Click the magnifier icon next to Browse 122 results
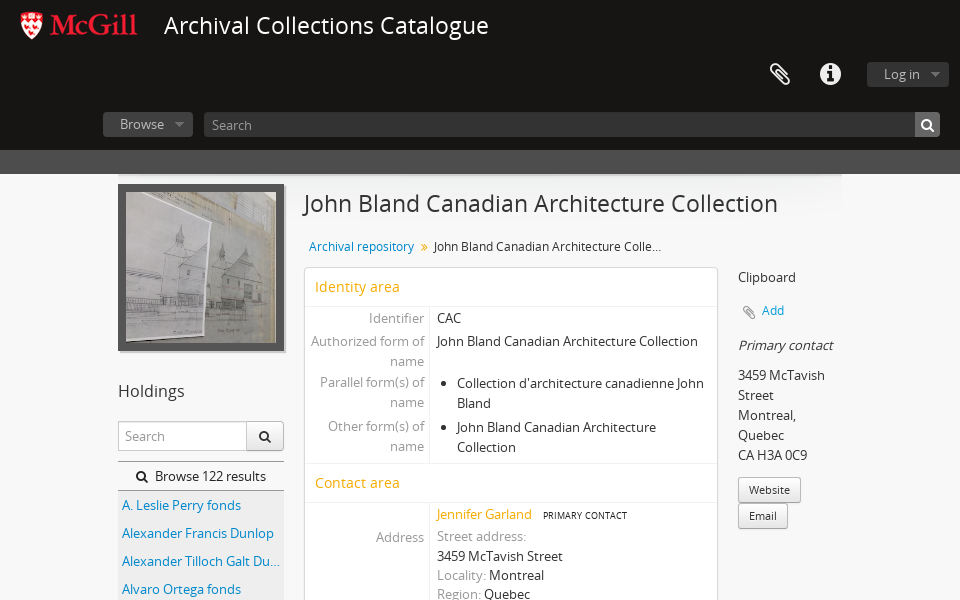This screenshot has width=960, height=600. click(141, 475)
